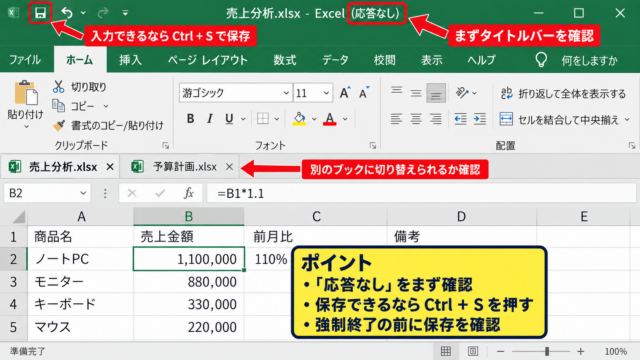Apply the red font color
The height and width of the screenshot is (360, 640).
pyautogui.click(x=330, y=119)
